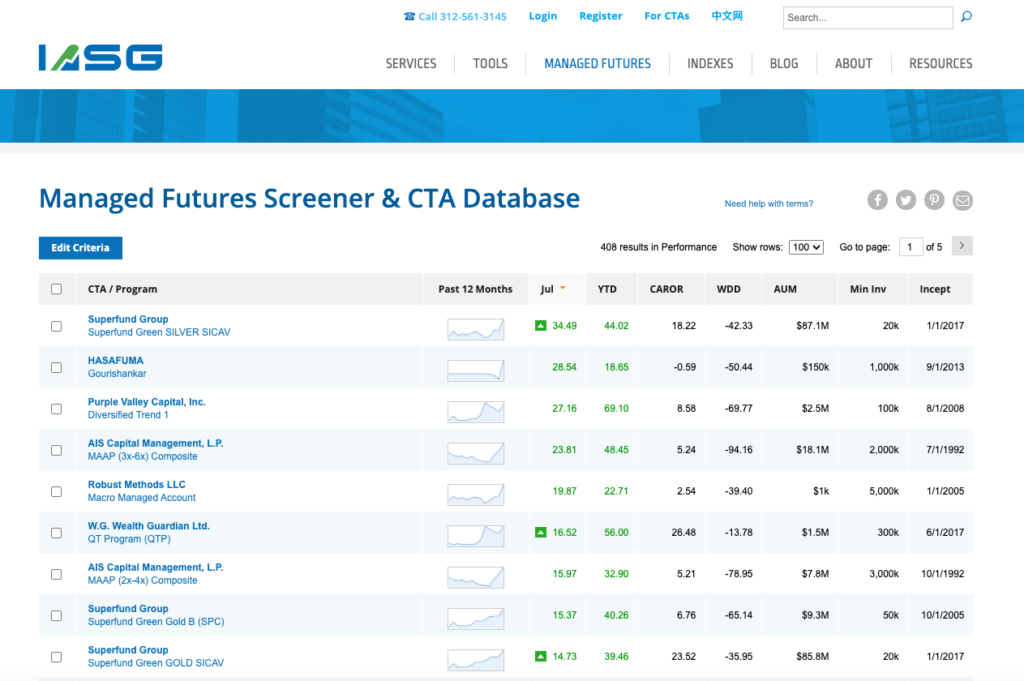Open the Show rows dropdown
The width and height of the screenshot is (1024, 681).
coord(805,247)
